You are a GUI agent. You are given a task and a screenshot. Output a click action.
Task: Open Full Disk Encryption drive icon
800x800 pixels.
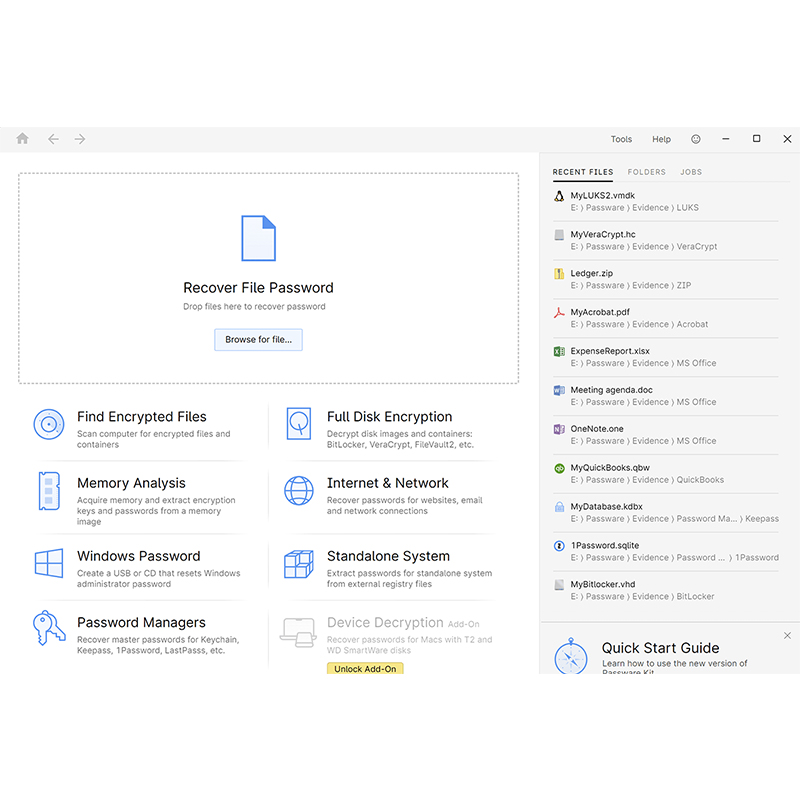point(299,423)
